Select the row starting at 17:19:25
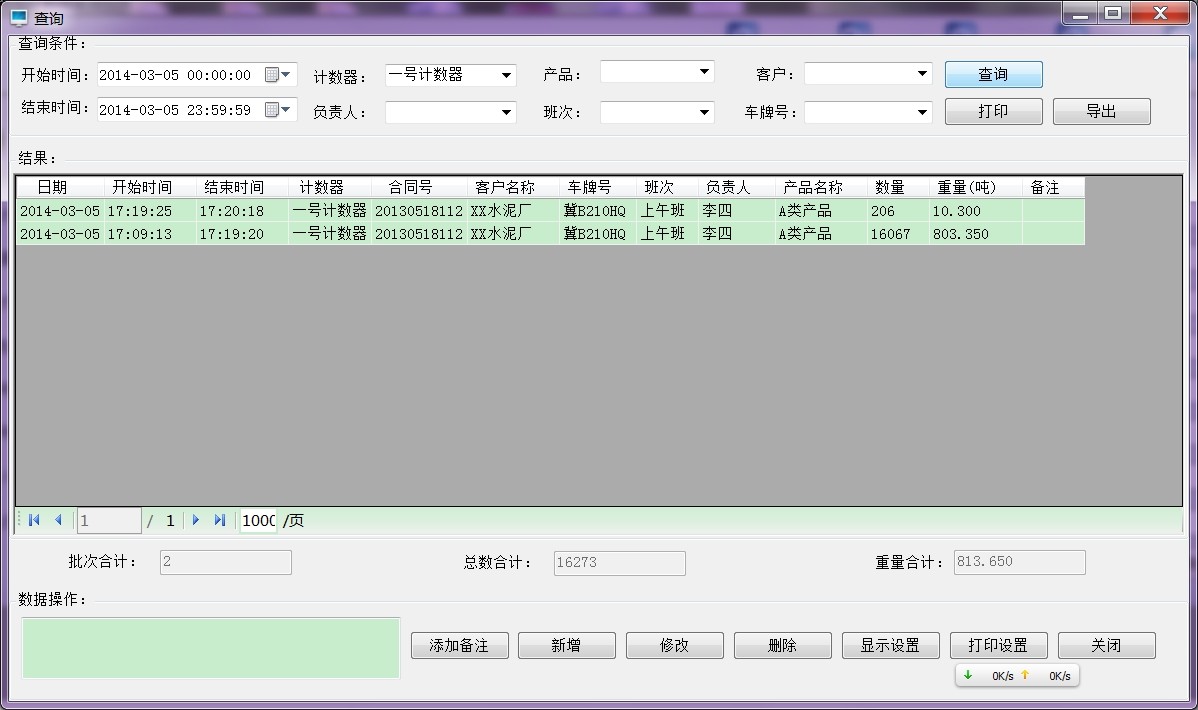This screenshot has height=710, width=1198. [x=550, y=210]
